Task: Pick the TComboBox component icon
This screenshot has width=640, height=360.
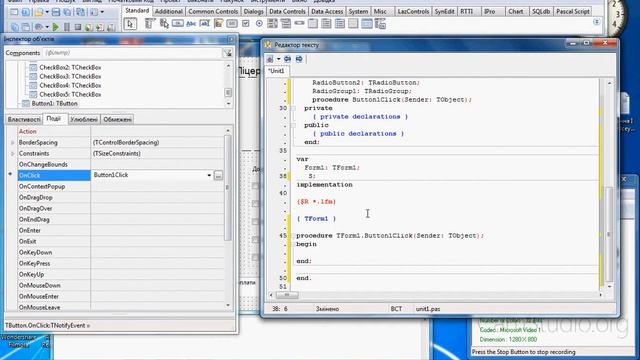Action: (286, 24)
